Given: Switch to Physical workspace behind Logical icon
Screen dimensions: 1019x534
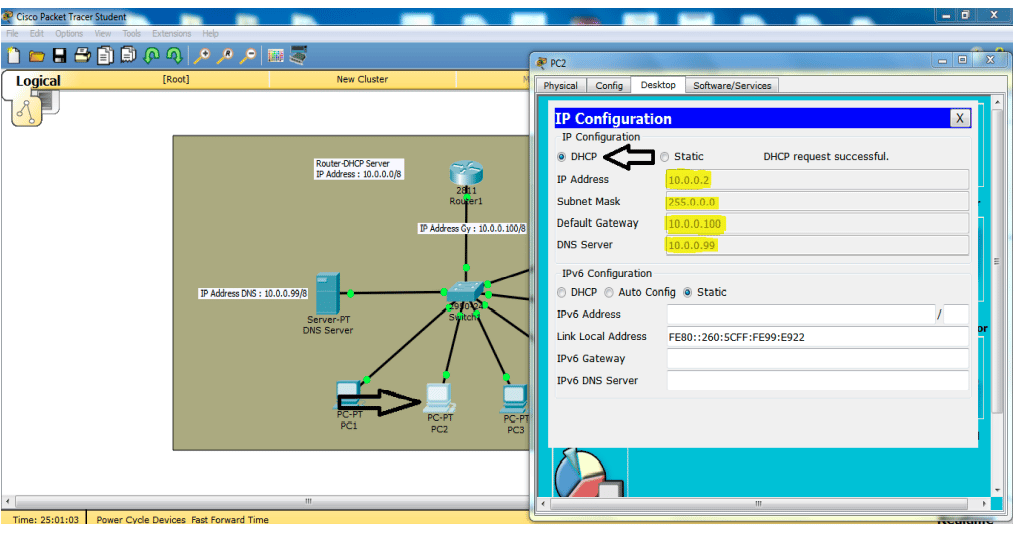Looking at the screenshot, I should click(x=49, y=101).
